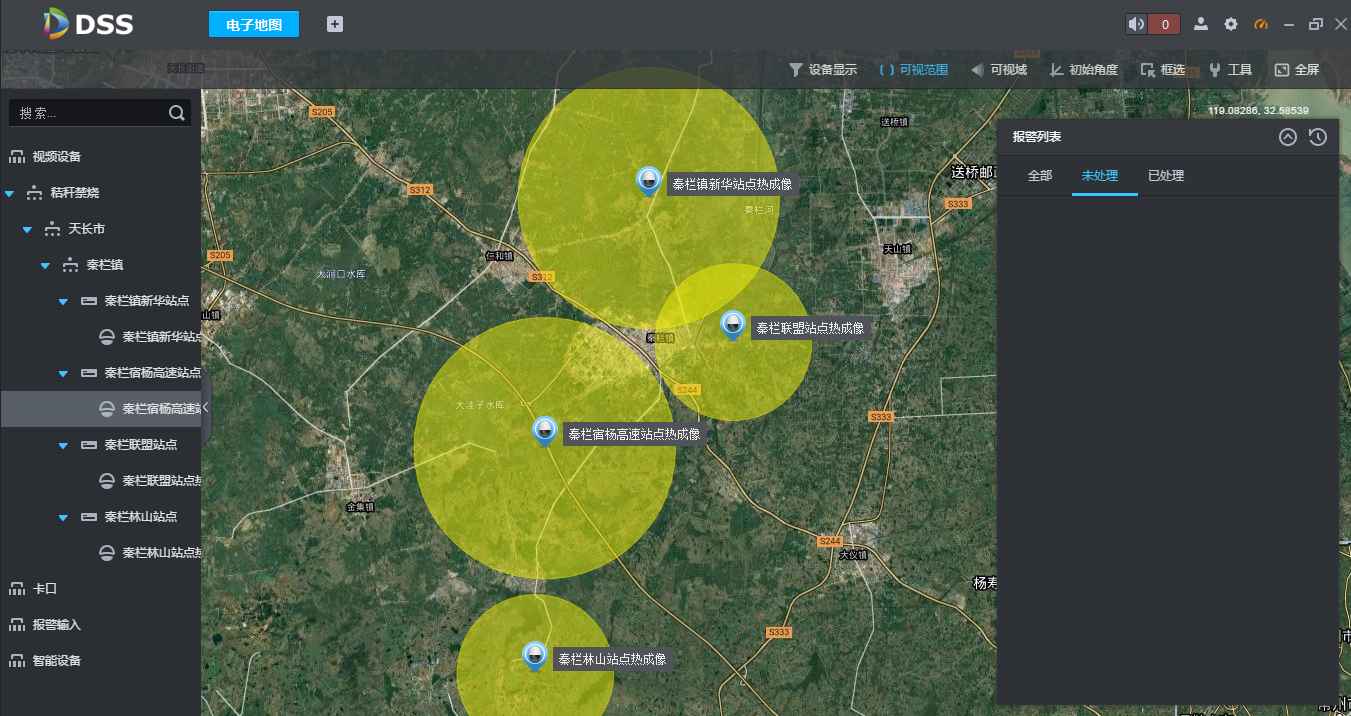Image resolution: width=1351 pixels, height=716 pixels.
Task: Select the 秦栏镇 node
Action: [105, 265]
